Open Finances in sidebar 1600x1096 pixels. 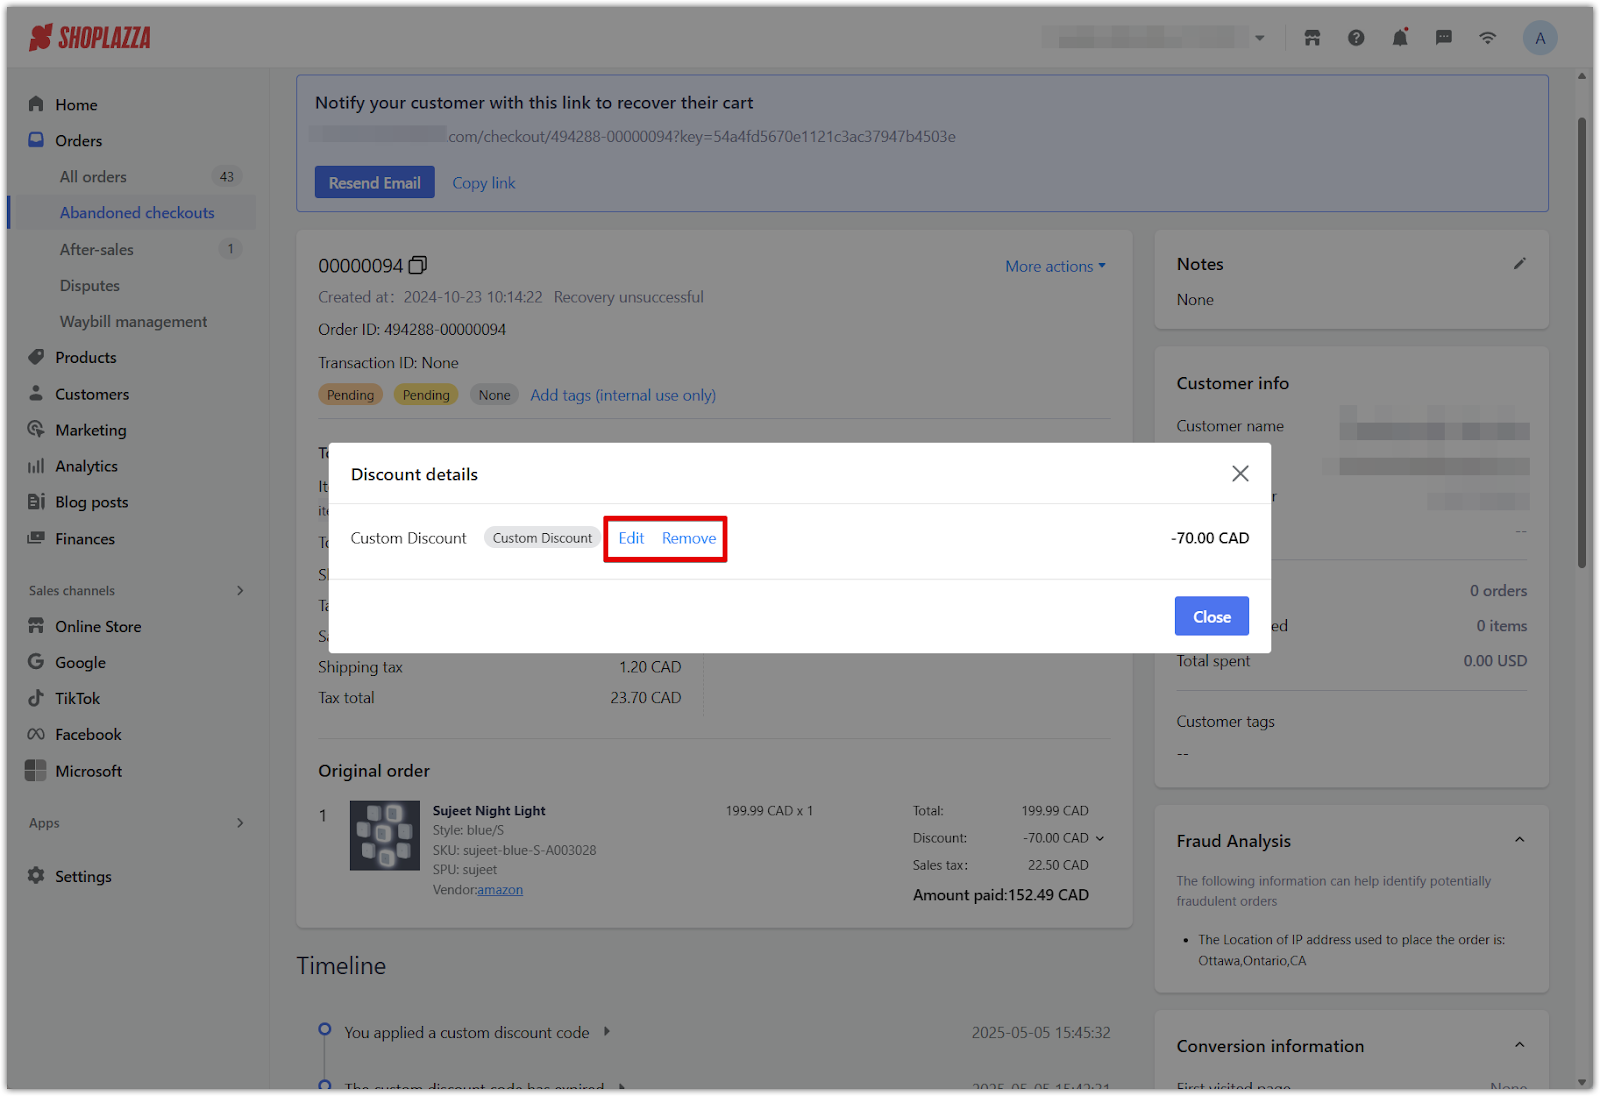point(85,539)
